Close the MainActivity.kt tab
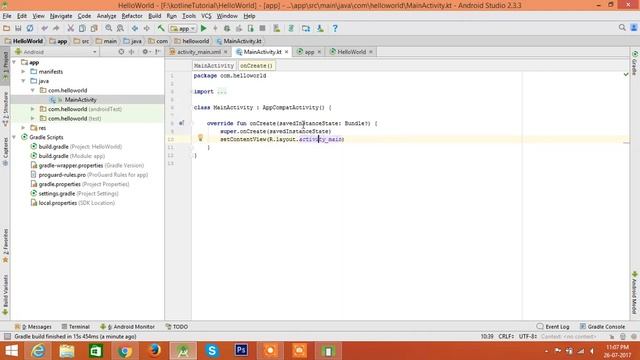Viewport: 640px width, 360px height. click(x=287, y=52)
